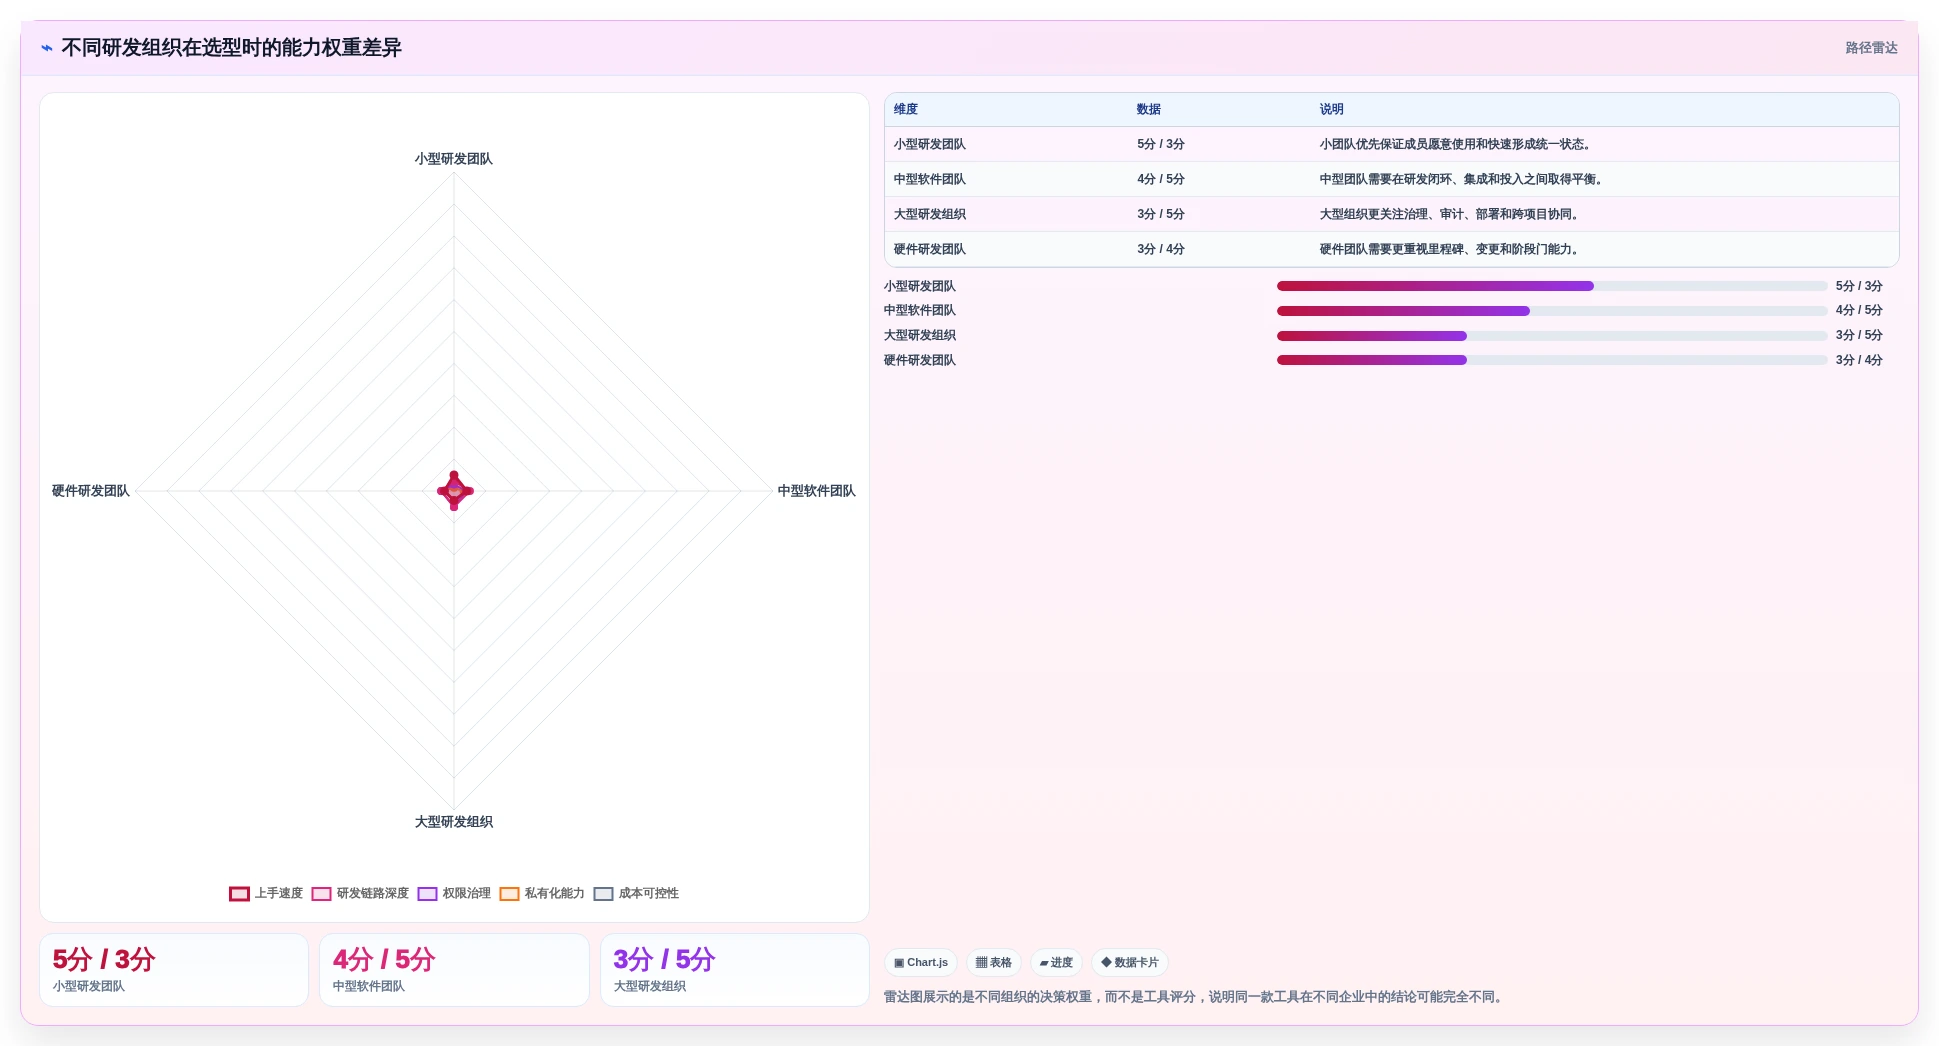Toggle the 权限治理 legend series
Image resolution: width=1939 pixels, height=1046 pixels.
tap(454, 893)
